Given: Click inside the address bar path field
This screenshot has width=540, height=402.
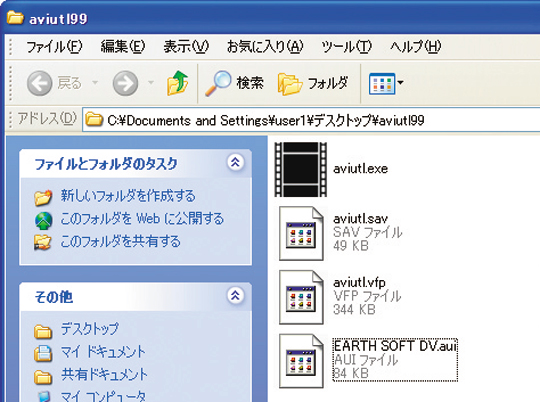Looking at the screenshot, I should [x=311, y=120].
